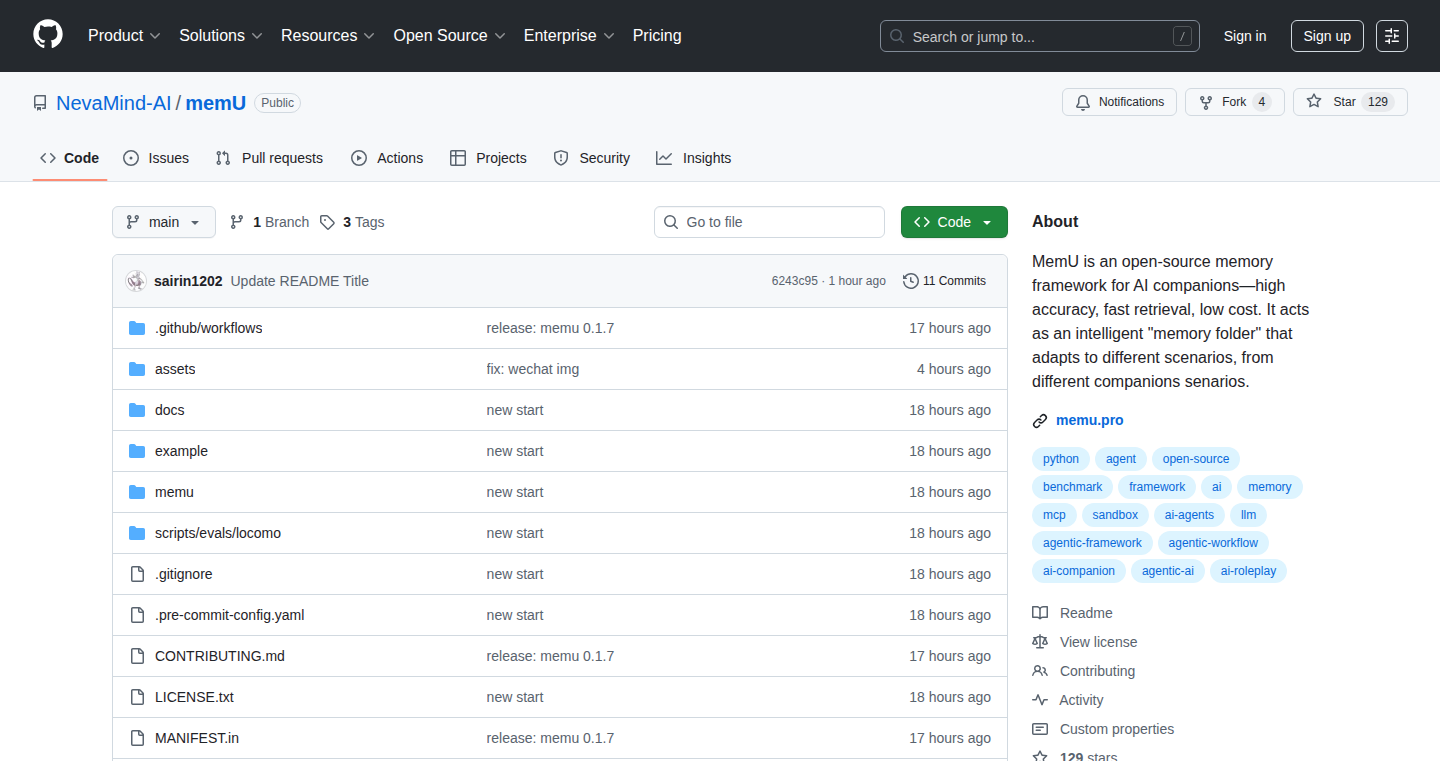
Task: Select the ai-companion topic tag
Action: tap(1079, 571)
